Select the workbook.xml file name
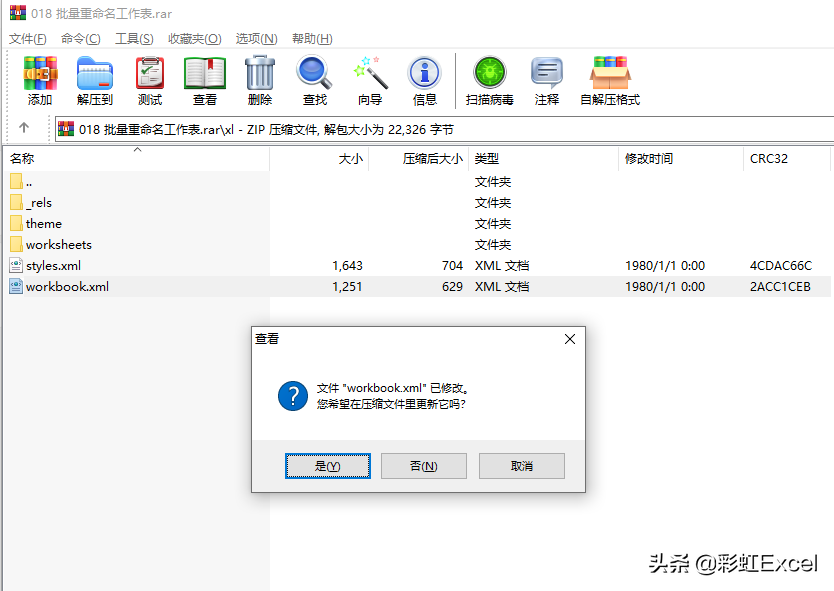Image resolution: width=834 pixels, height=591 pixels. click(67, 287)
